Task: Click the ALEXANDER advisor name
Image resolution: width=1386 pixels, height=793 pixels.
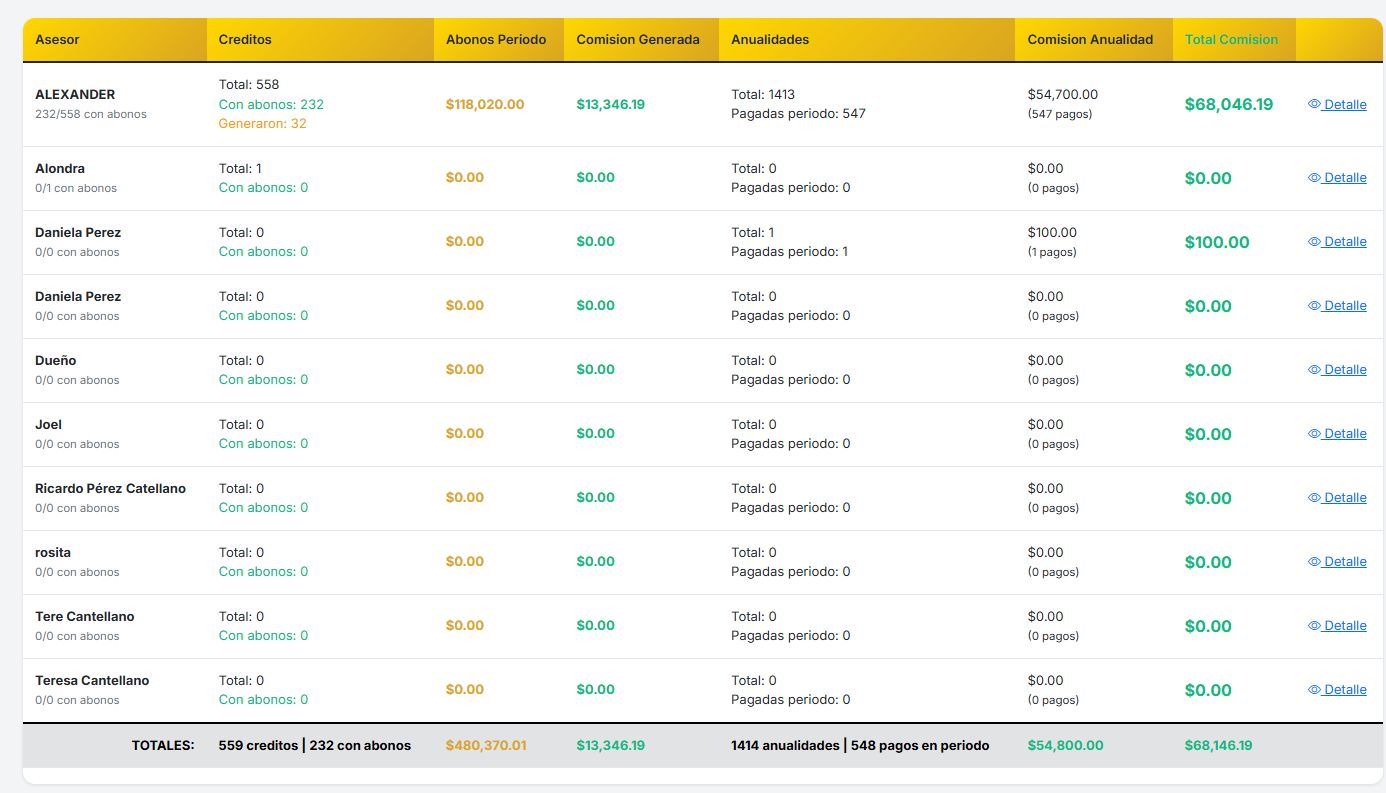Action: pos(75,94)
